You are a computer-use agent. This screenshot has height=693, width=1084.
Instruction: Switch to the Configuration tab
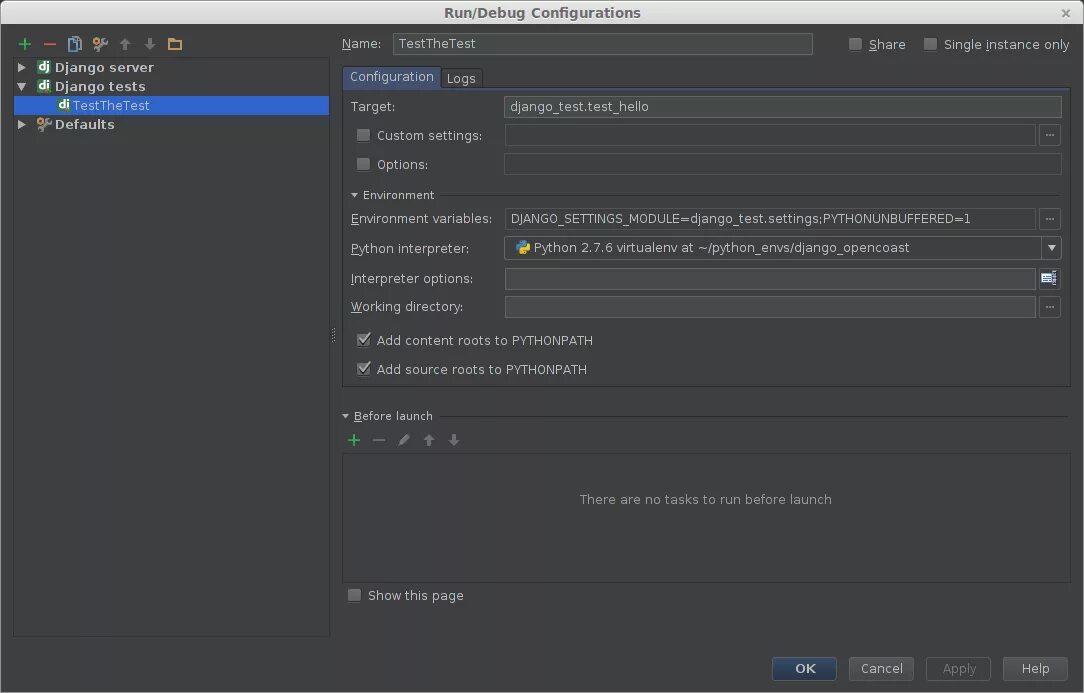391,77
